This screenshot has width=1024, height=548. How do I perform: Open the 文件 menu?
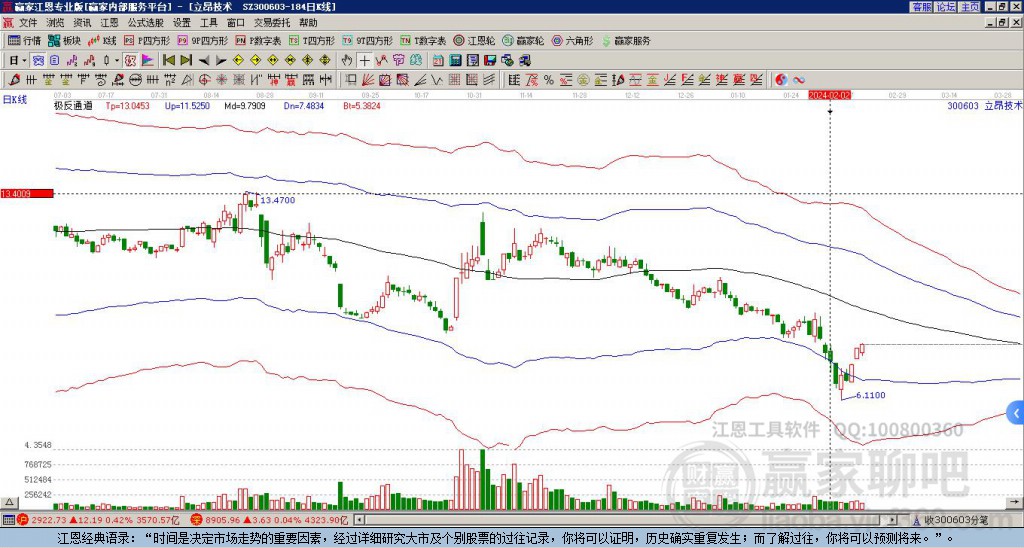coord(28,23)
